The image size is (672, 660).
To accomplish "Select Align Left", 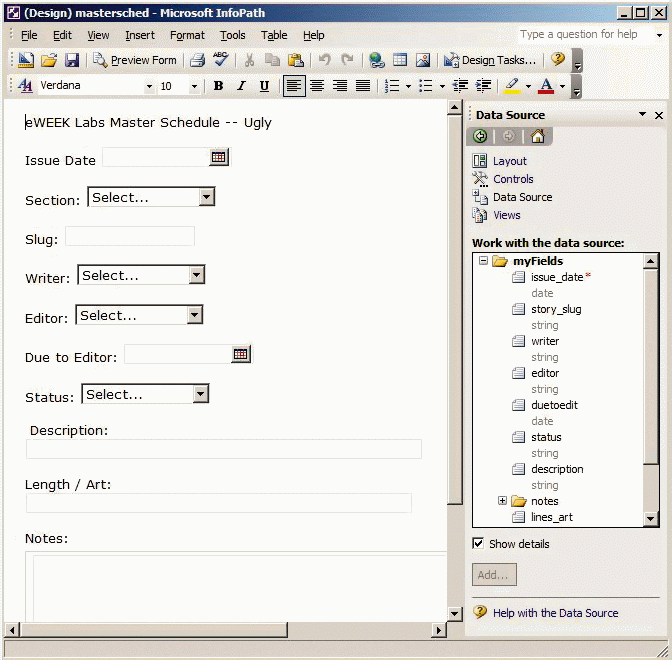I will (x=294, y=86).
